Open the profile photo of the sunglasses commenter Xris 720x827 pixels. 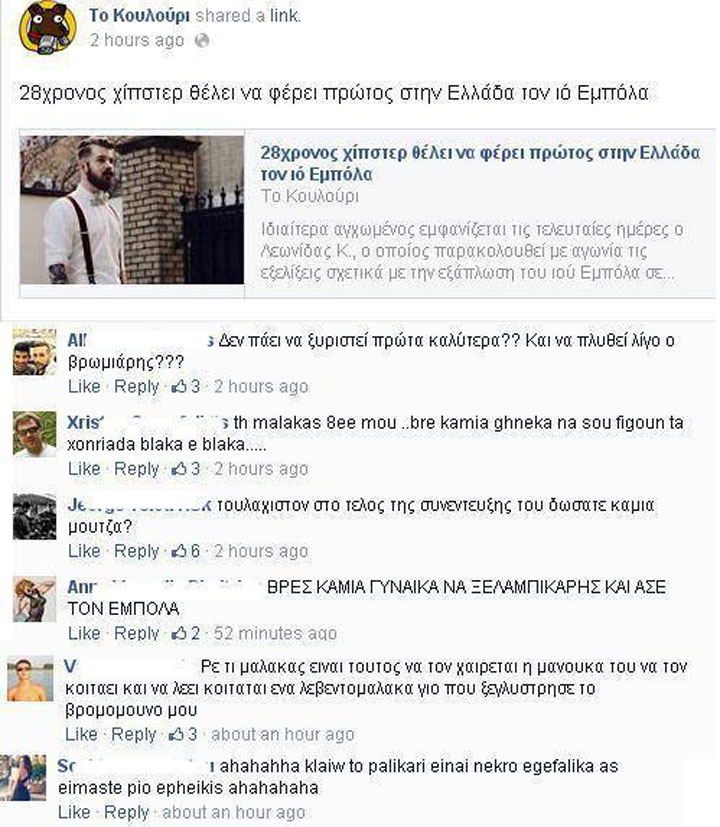[x=34, y=434]
